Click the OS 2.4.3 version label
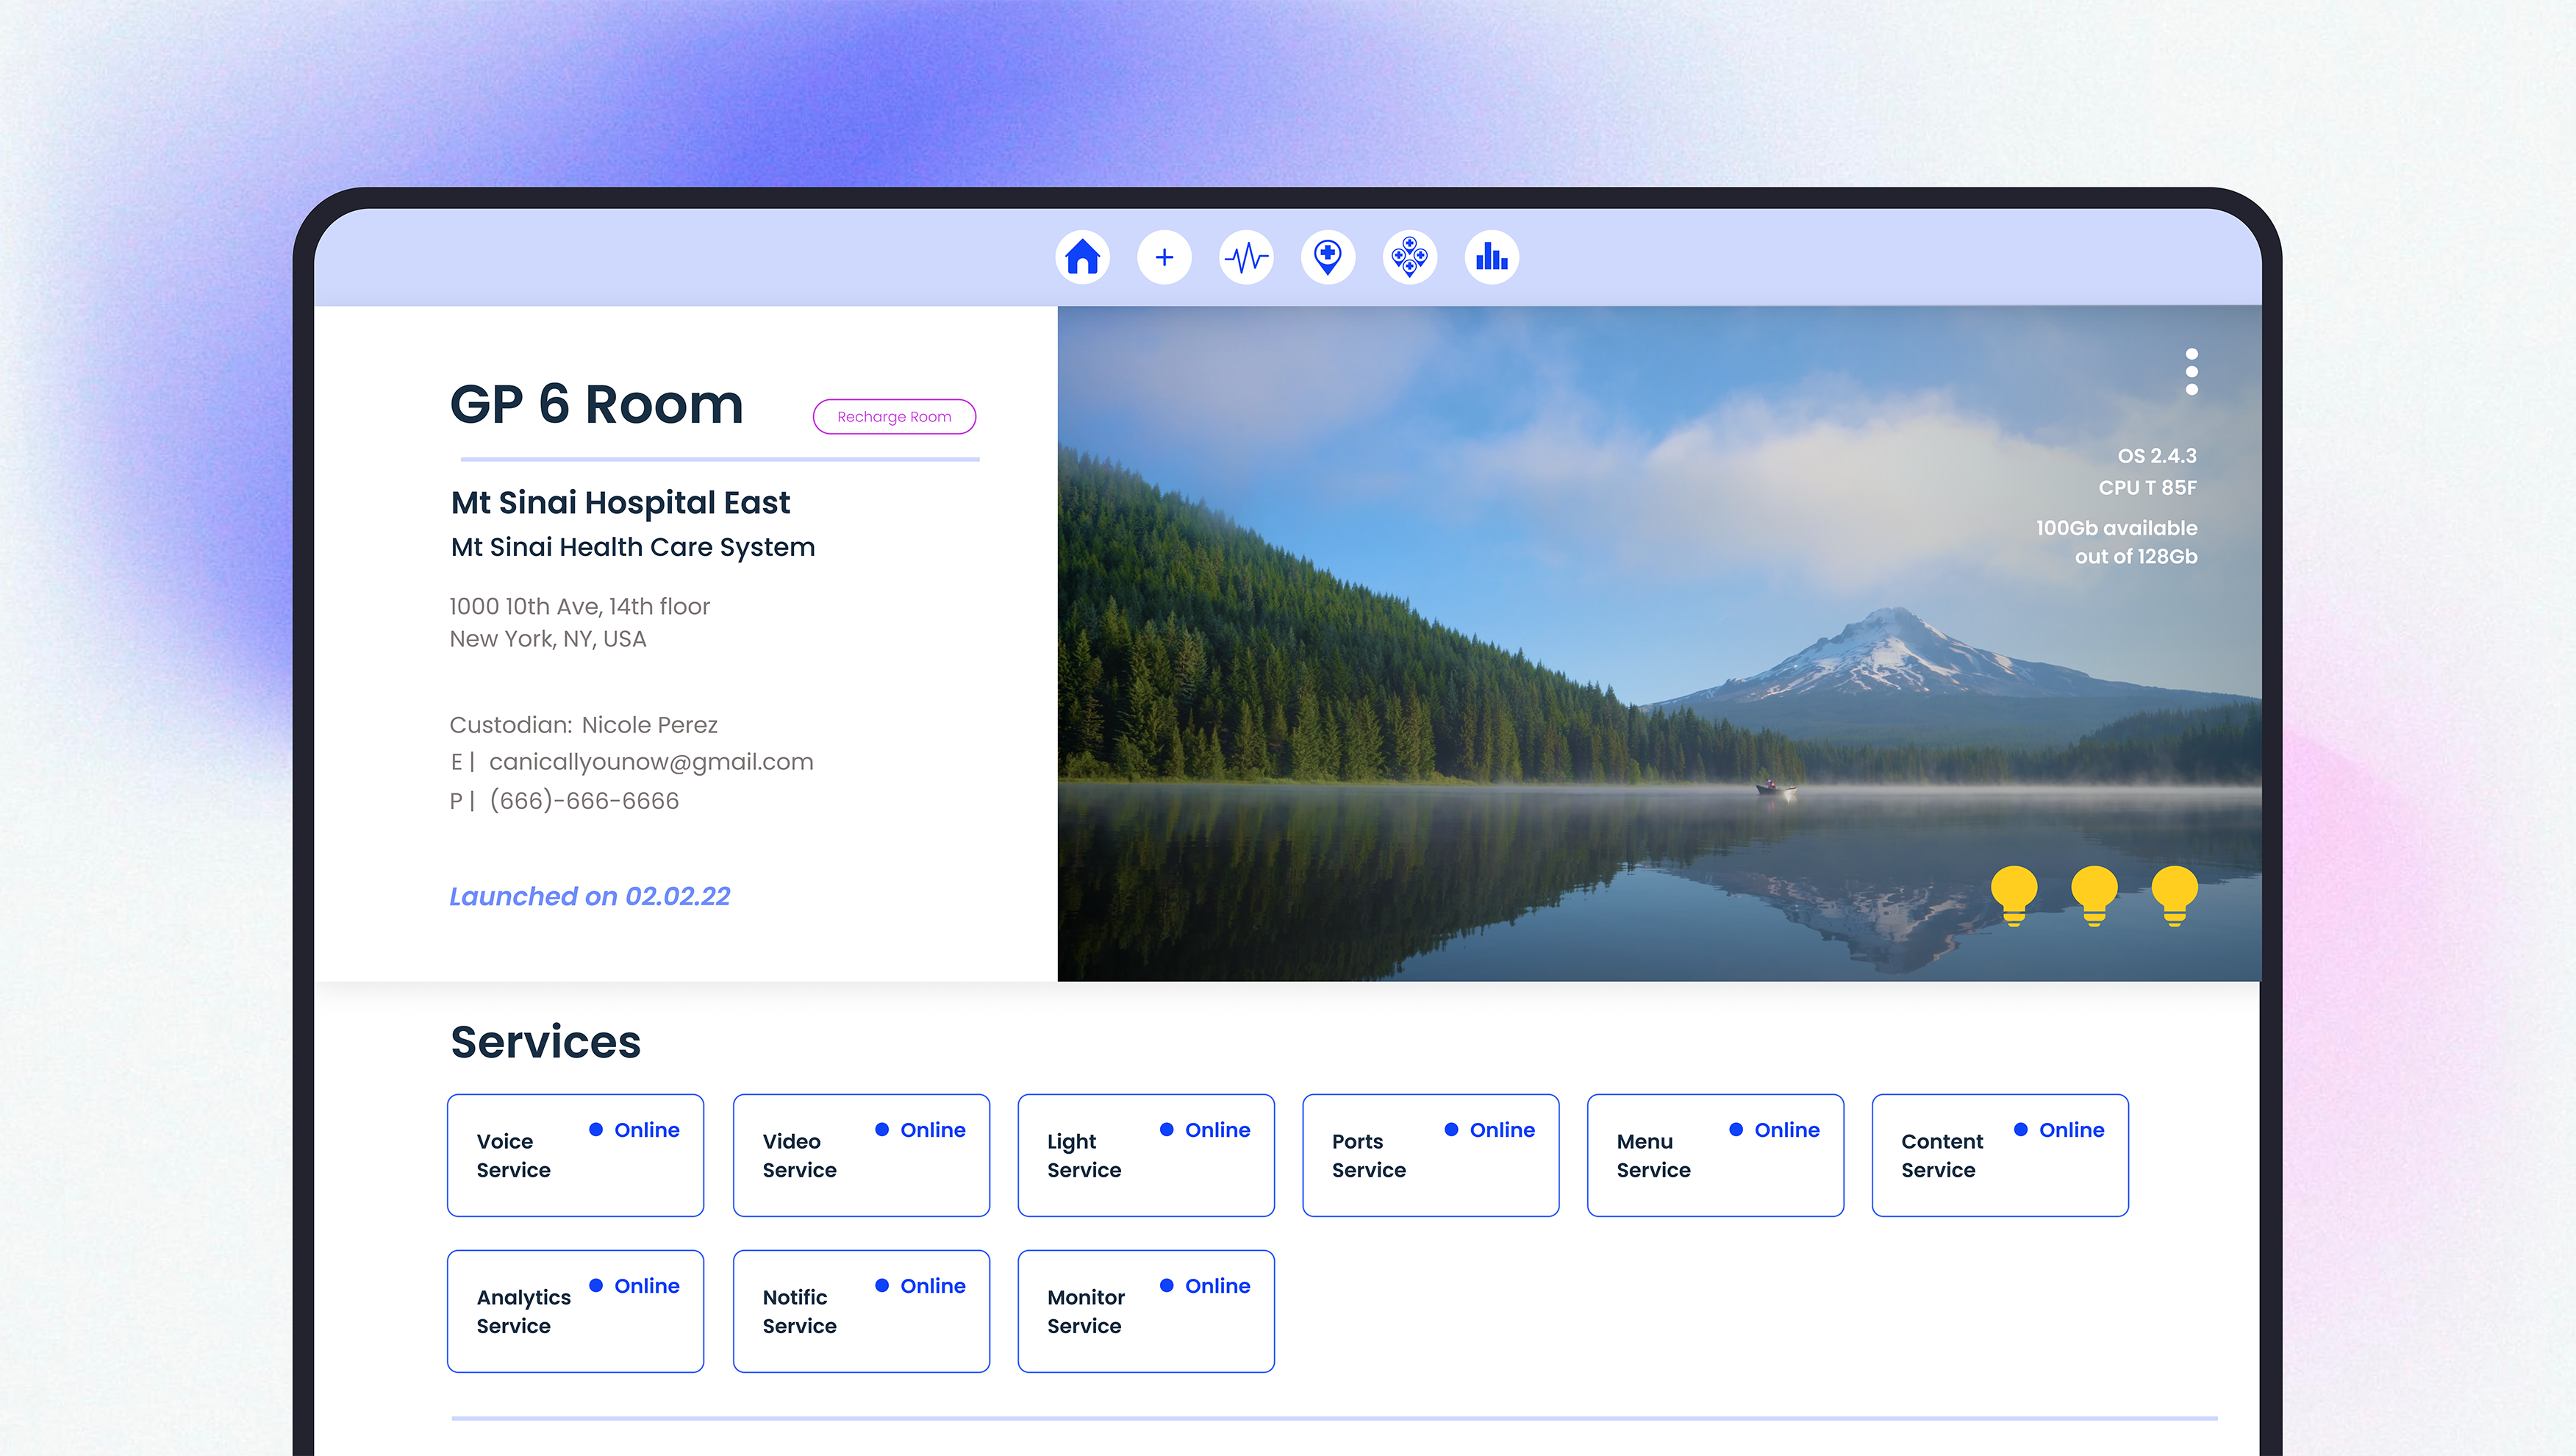This screenshot has width=2576, height=1456. pyautogui.click(x=2157, y=456)
